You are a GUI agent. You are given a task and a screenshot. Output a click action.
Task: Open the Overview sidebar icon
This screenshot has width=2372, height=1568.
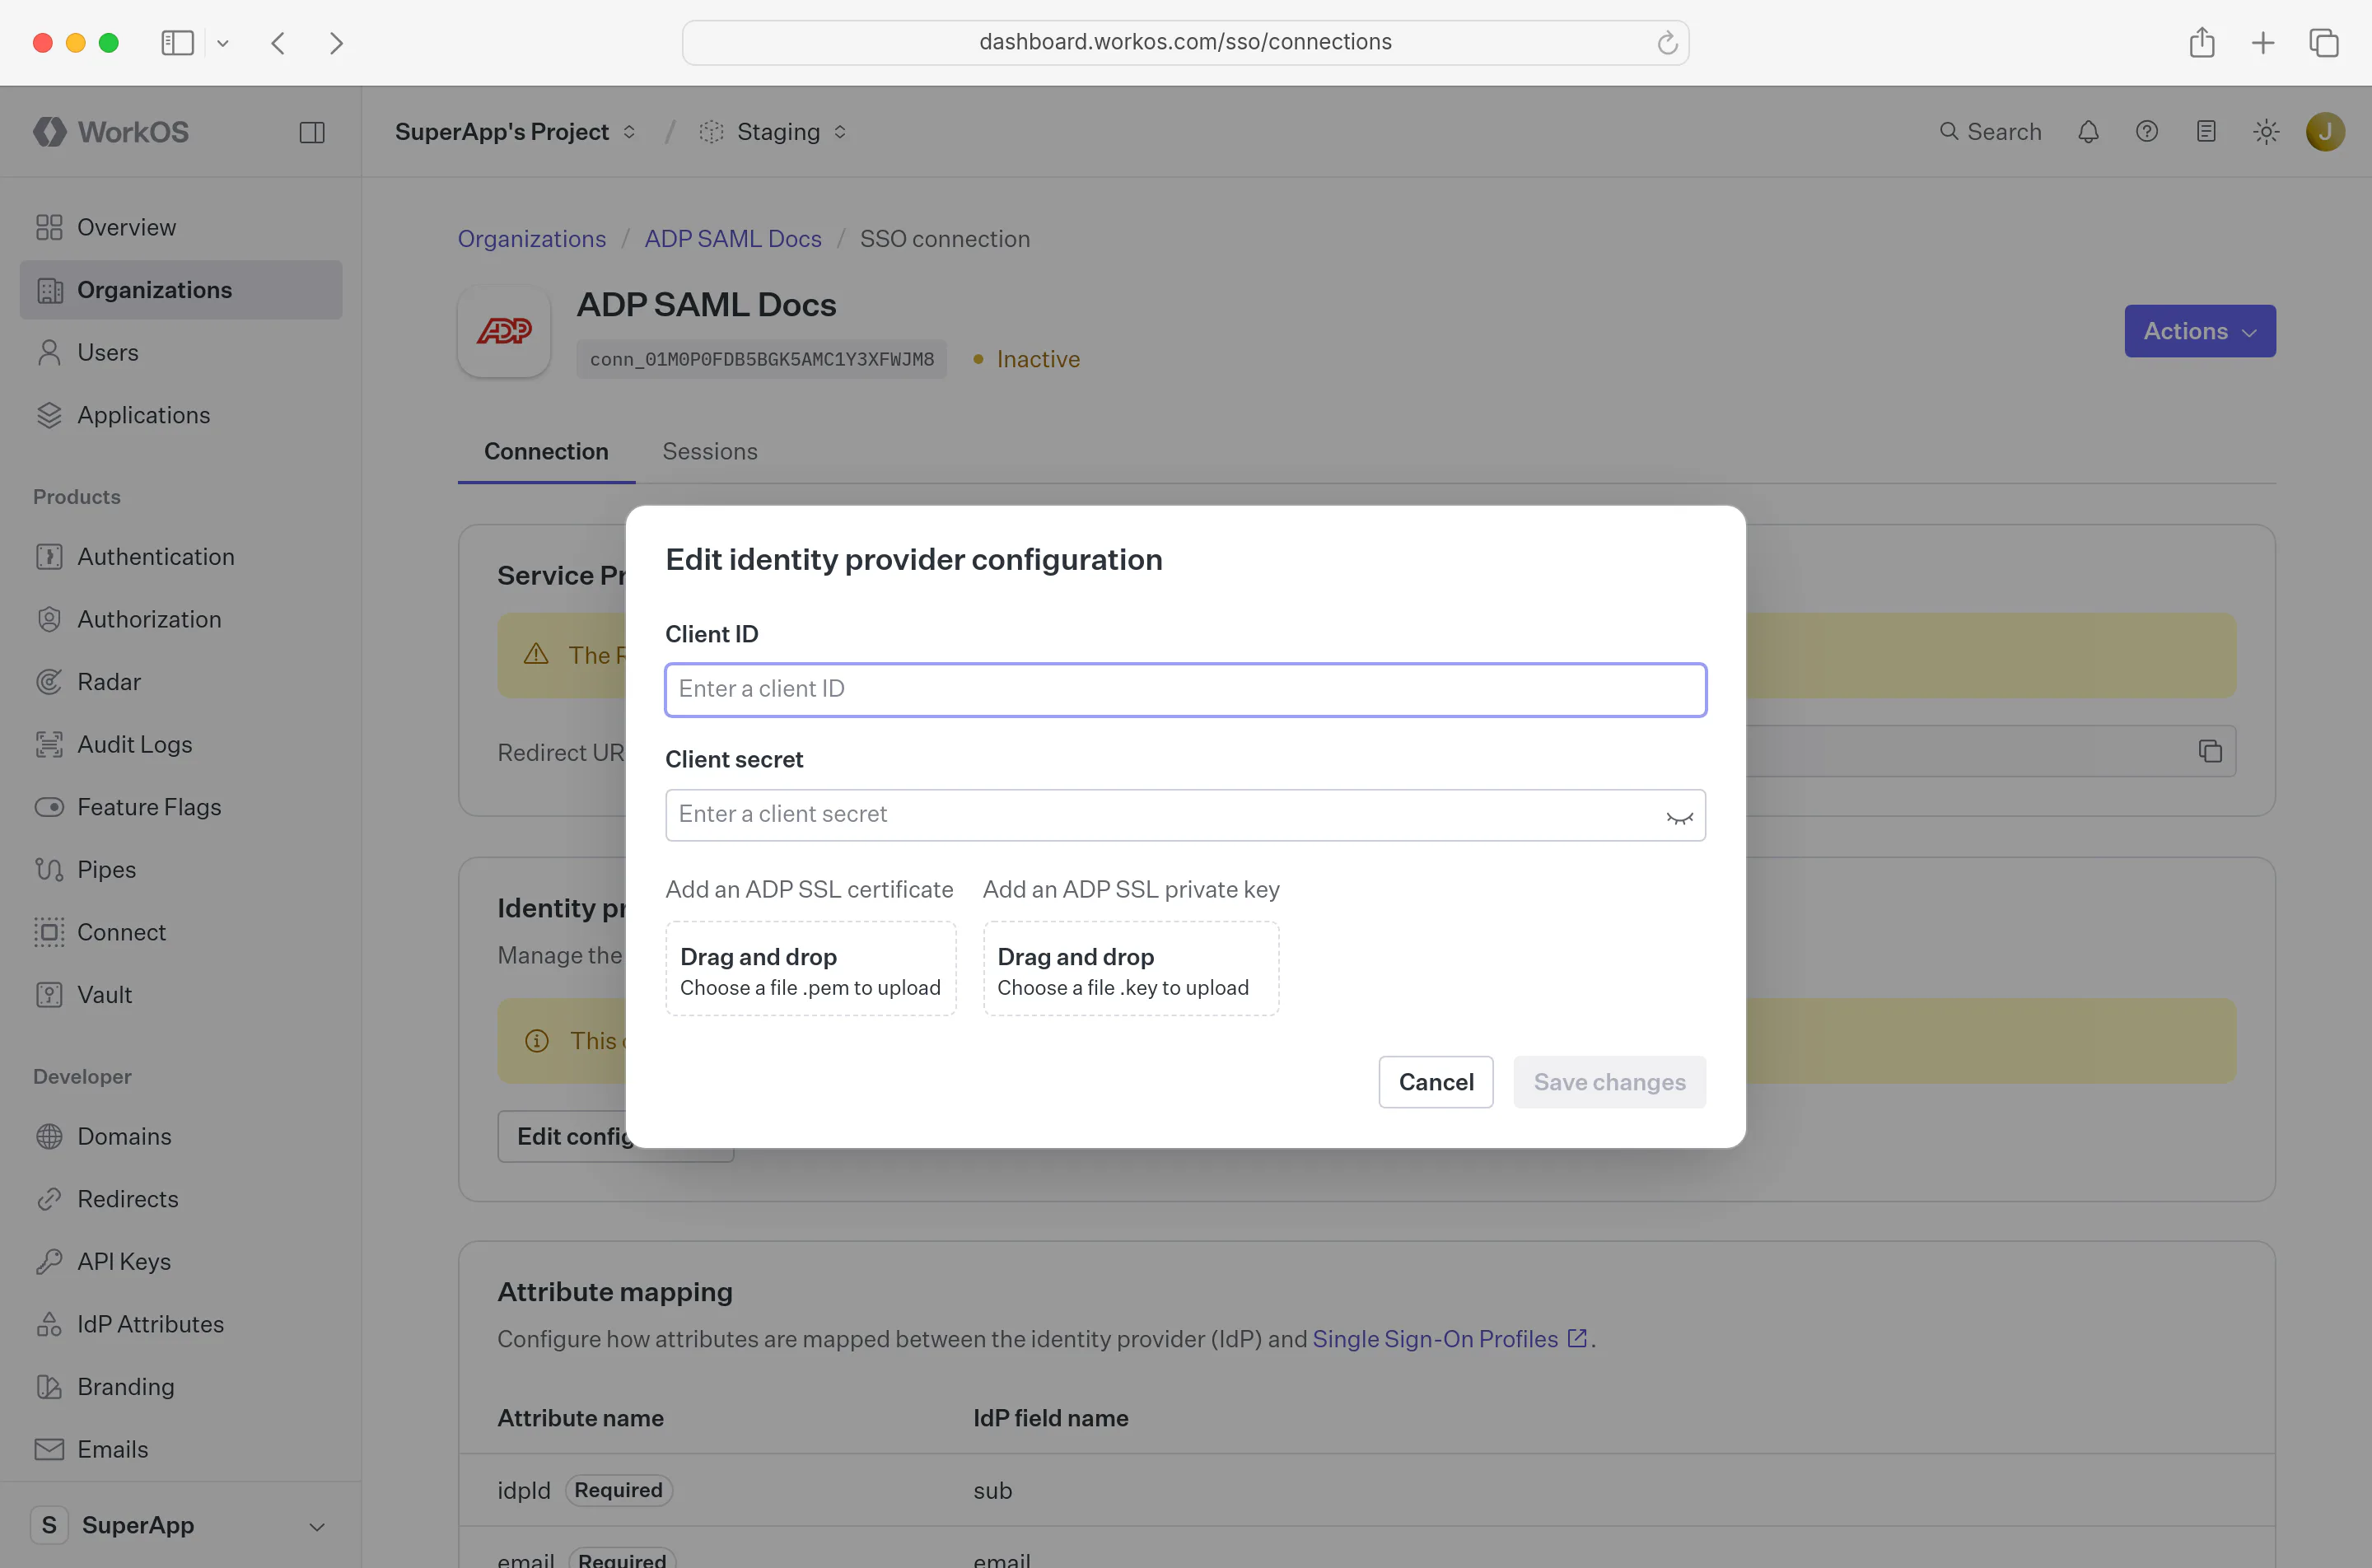49,227
